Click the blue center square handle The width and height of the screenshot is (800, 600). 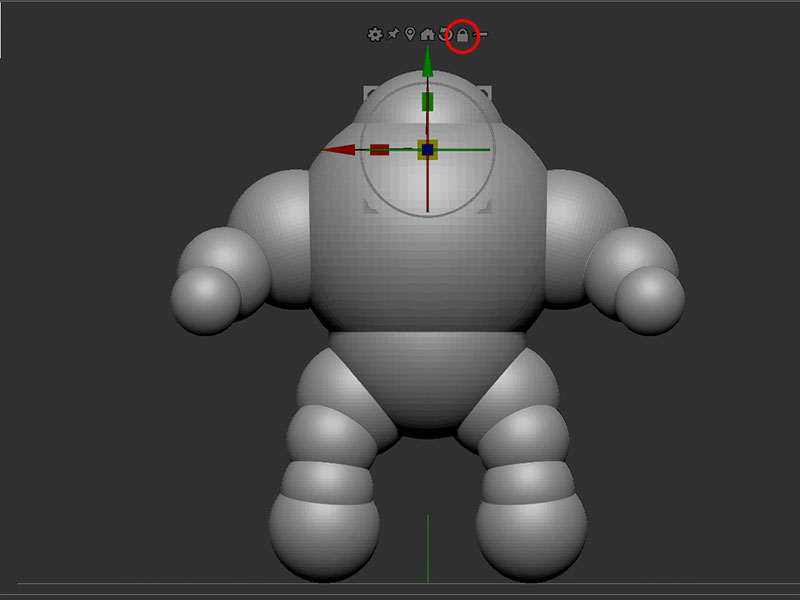click(x=428, y=149)
